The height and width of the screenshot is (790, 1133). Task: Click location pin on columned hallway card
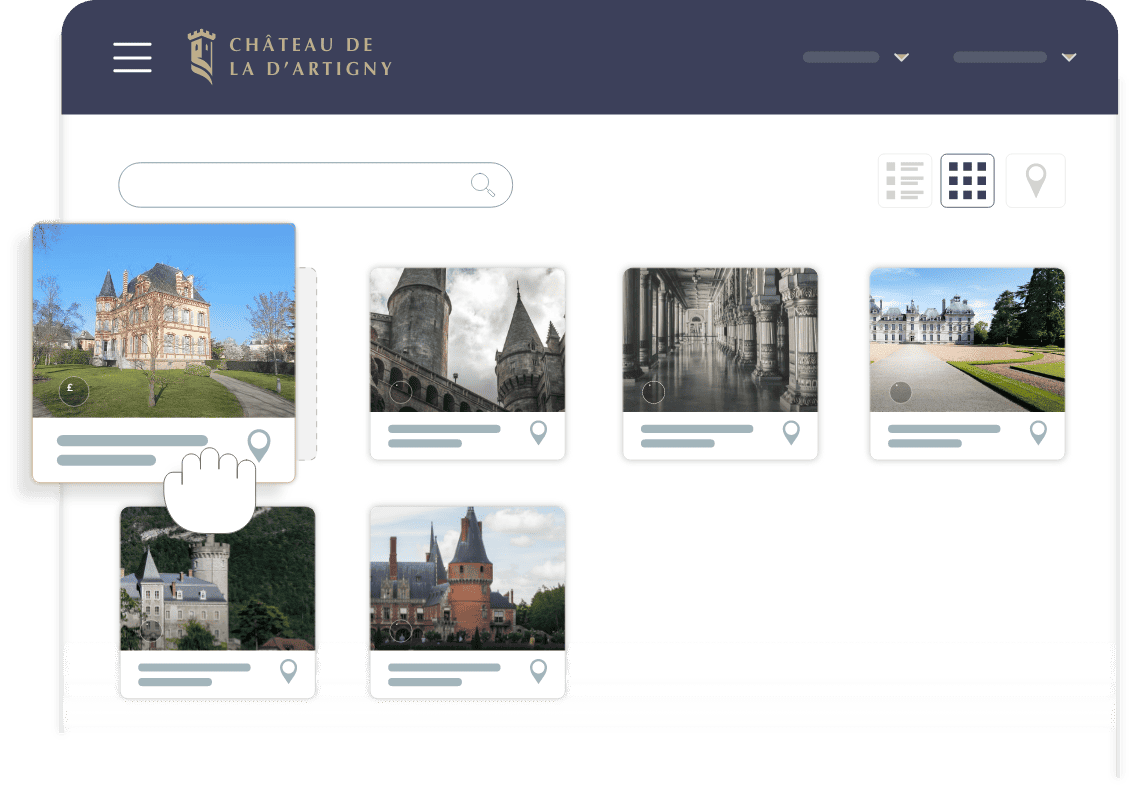pos(791,432)
